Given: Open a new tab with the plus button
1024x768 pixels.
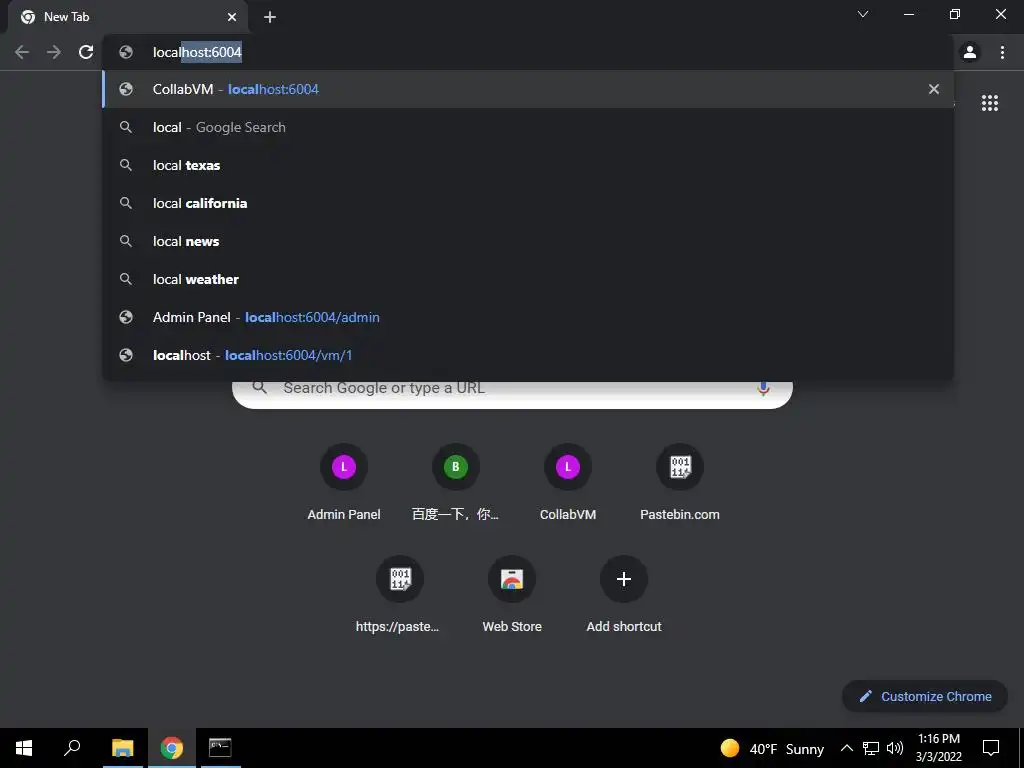Looking at the screenshot, I should tap(270, 17).
